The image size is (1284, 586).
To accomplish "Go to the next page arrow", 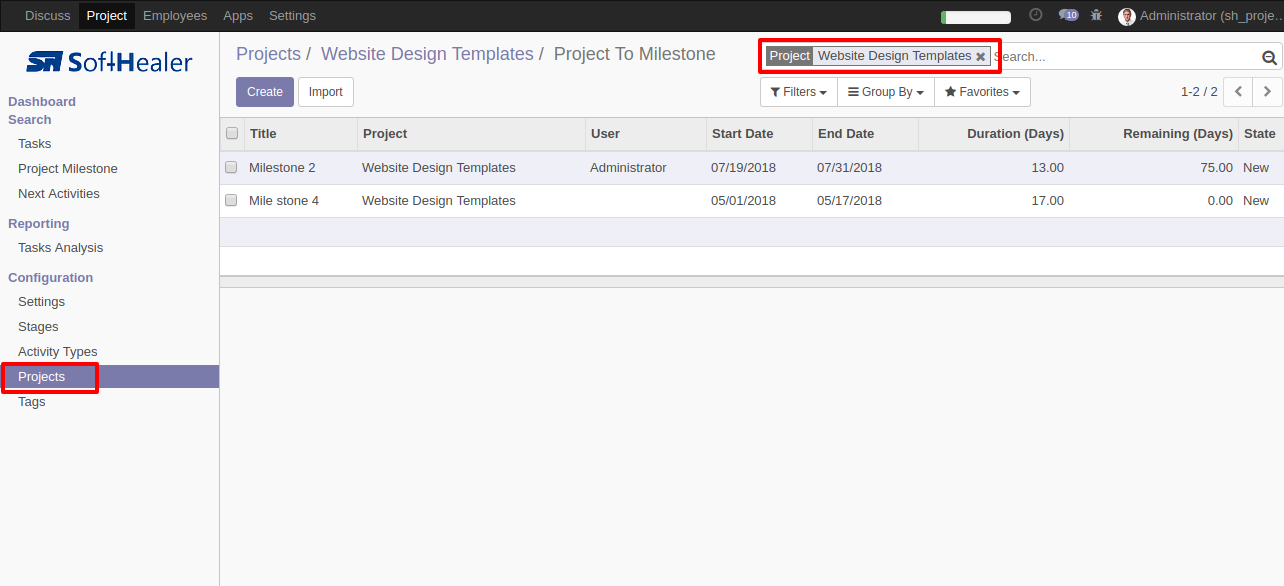I will [1267, 91].
